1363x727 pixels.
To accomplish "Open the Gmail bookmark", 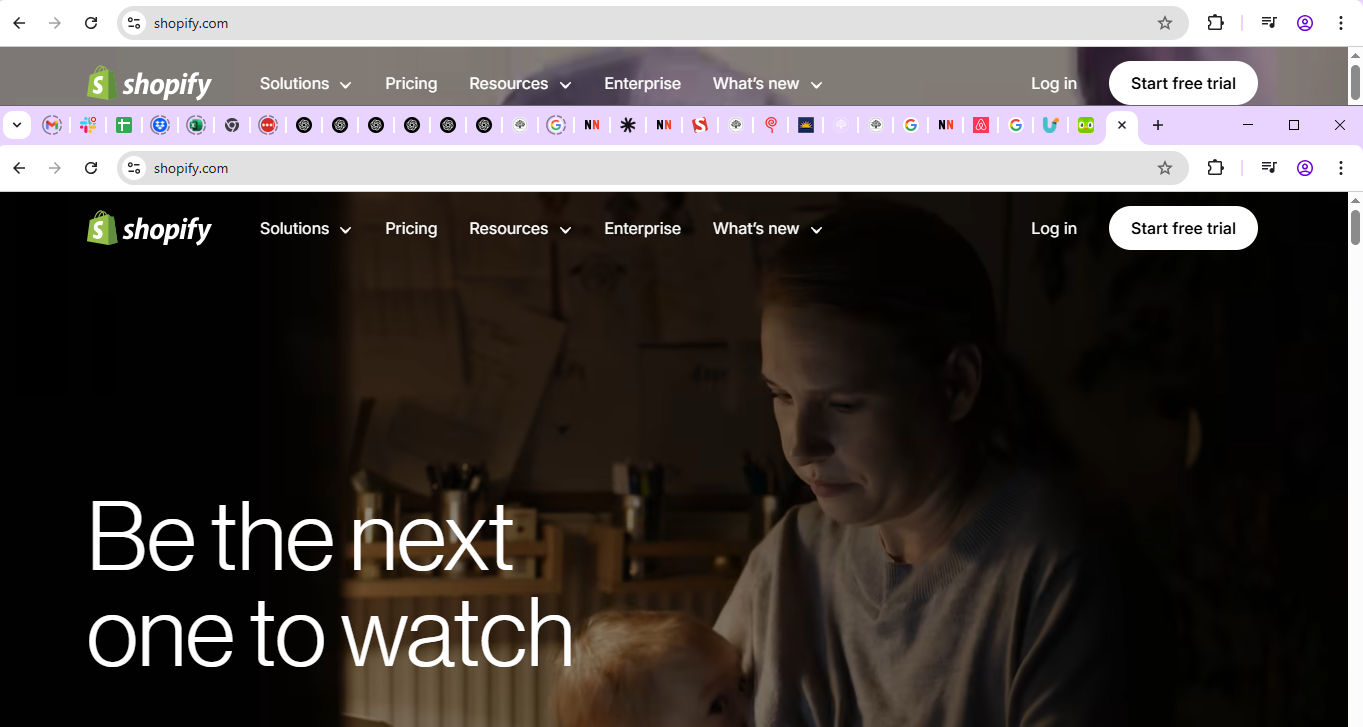I will (52, 125).
